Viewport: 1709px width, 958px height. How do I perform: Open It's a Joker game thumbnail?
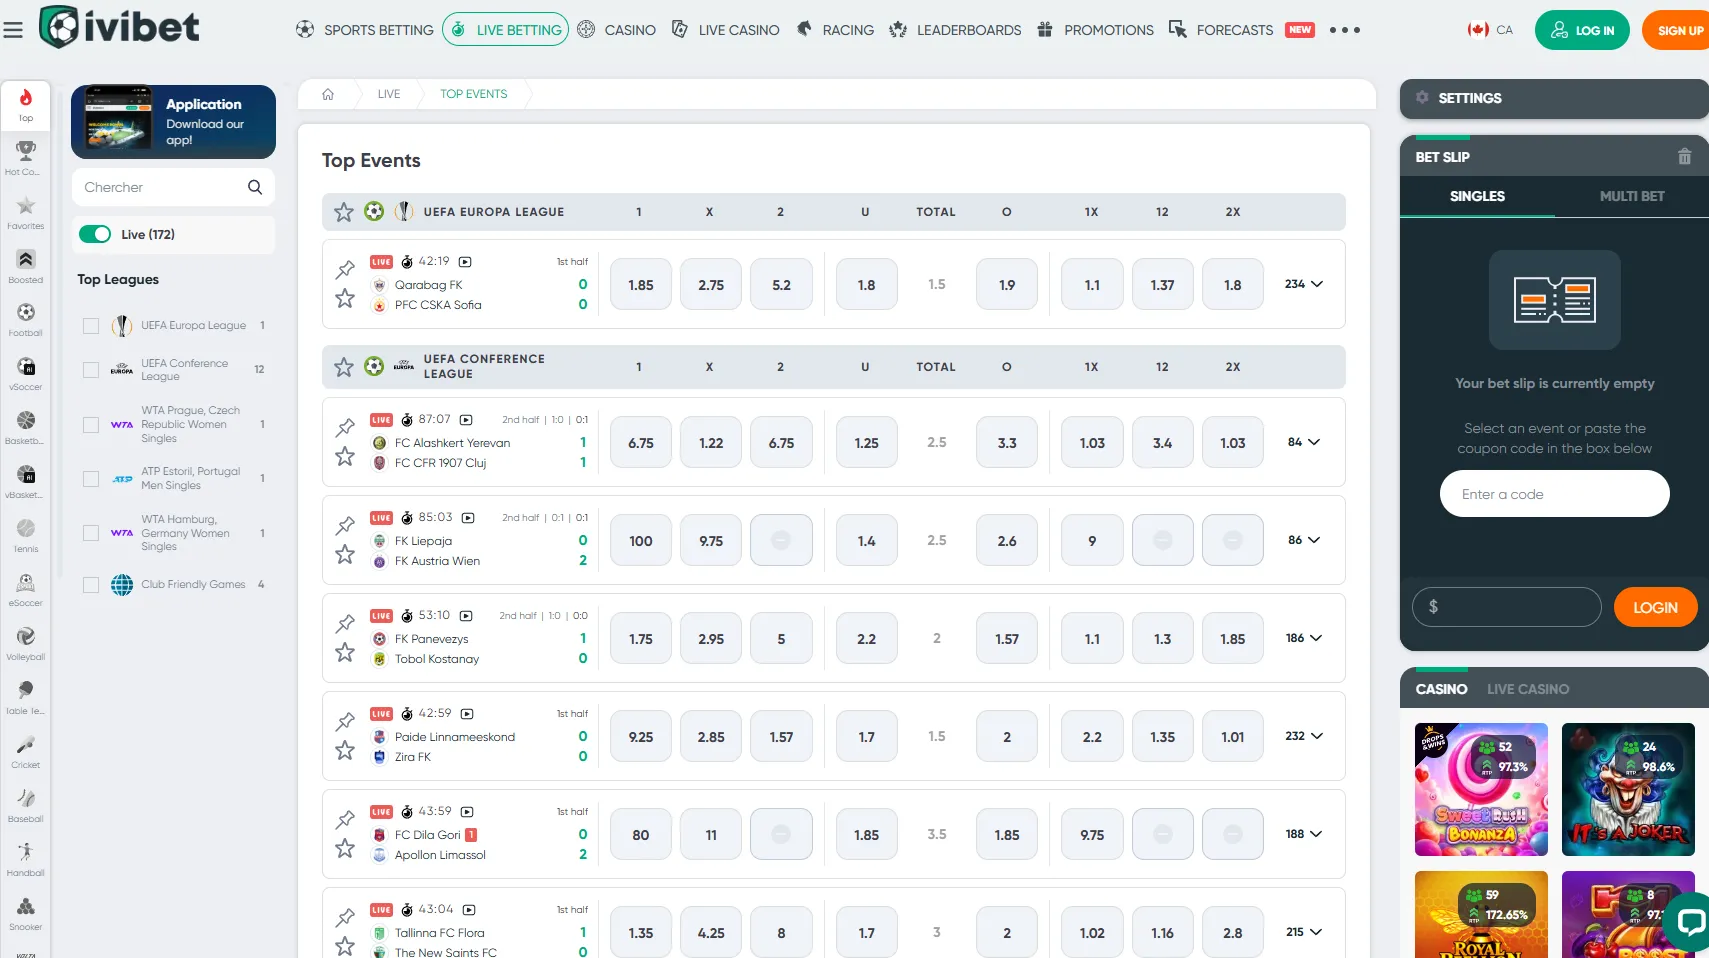pos(1628,789)
